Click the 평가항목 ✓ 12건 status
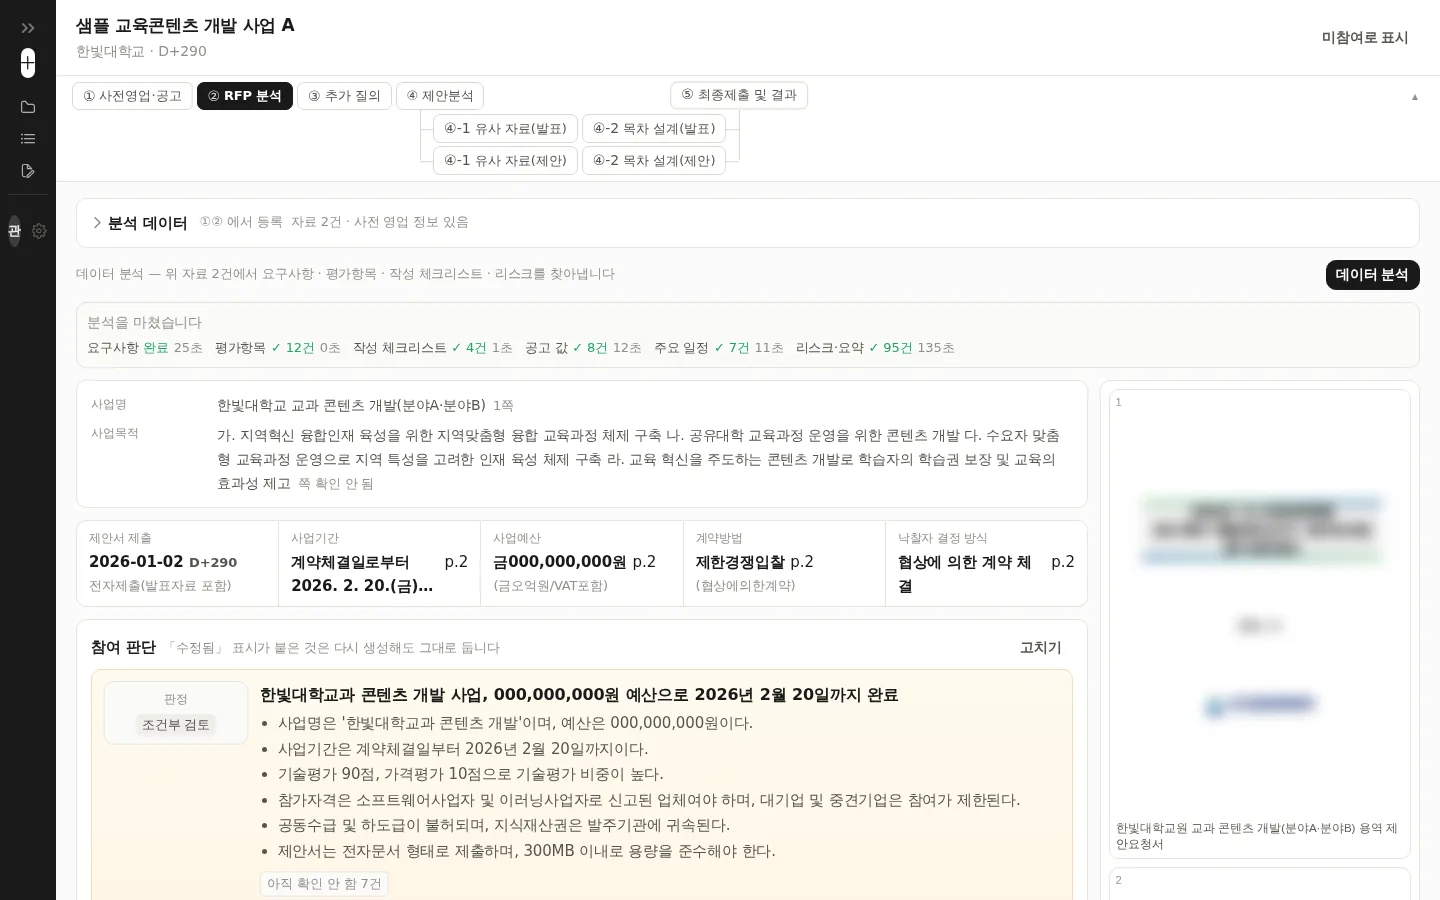 (278, 348)
